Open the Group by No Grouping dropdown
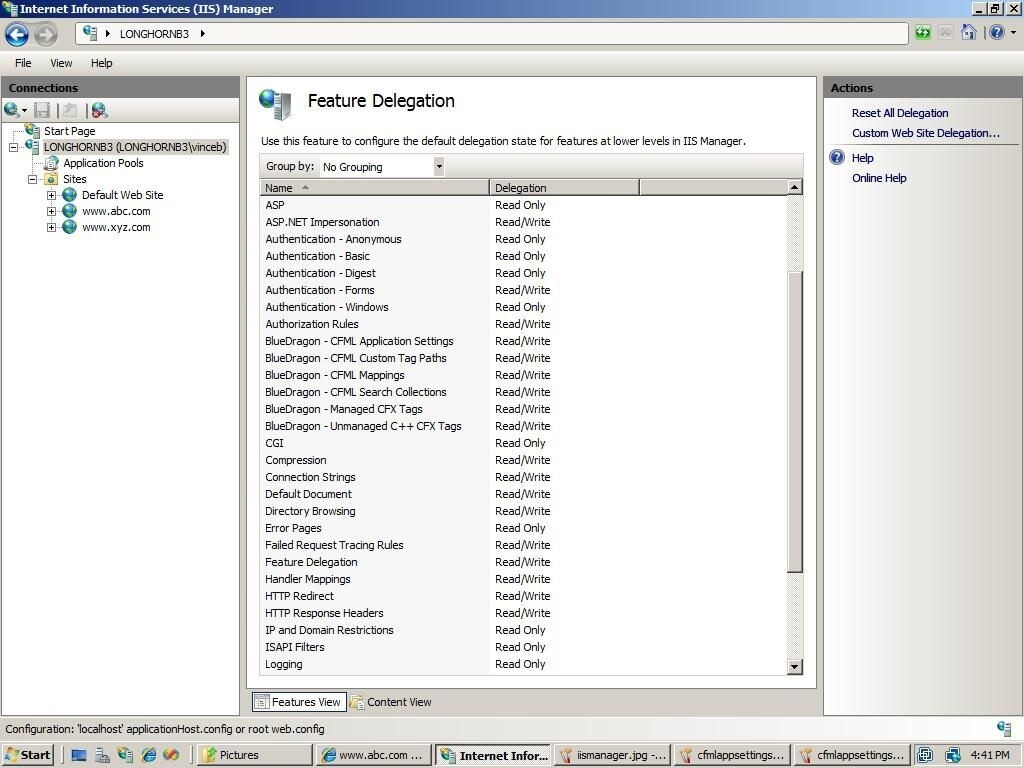This screenshot has width=1024, height=768. (x=383, y=167)
